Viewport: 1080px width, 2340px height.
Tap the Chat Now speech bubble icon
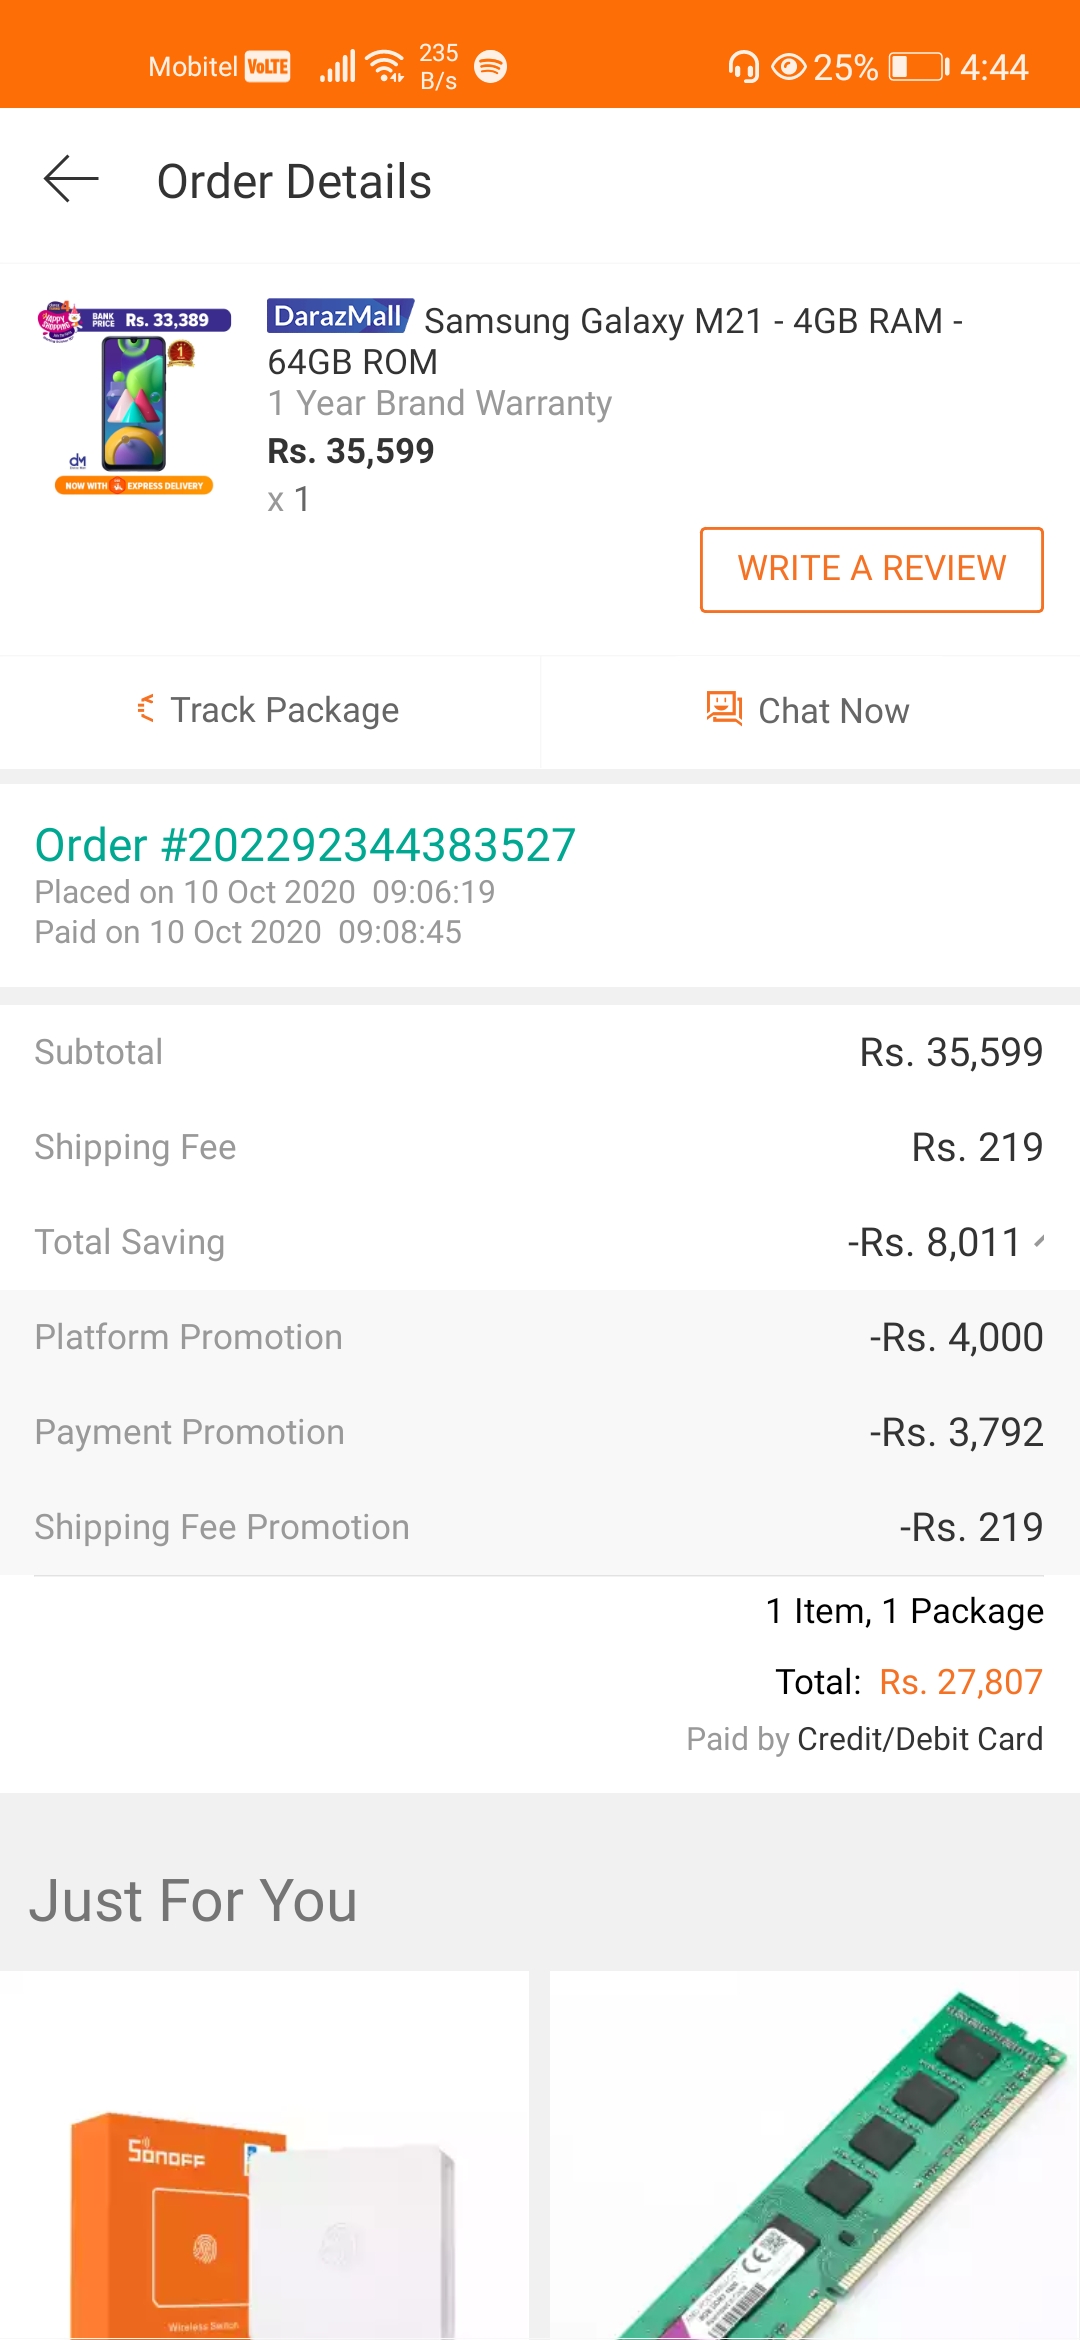click(x=724, y=709)
